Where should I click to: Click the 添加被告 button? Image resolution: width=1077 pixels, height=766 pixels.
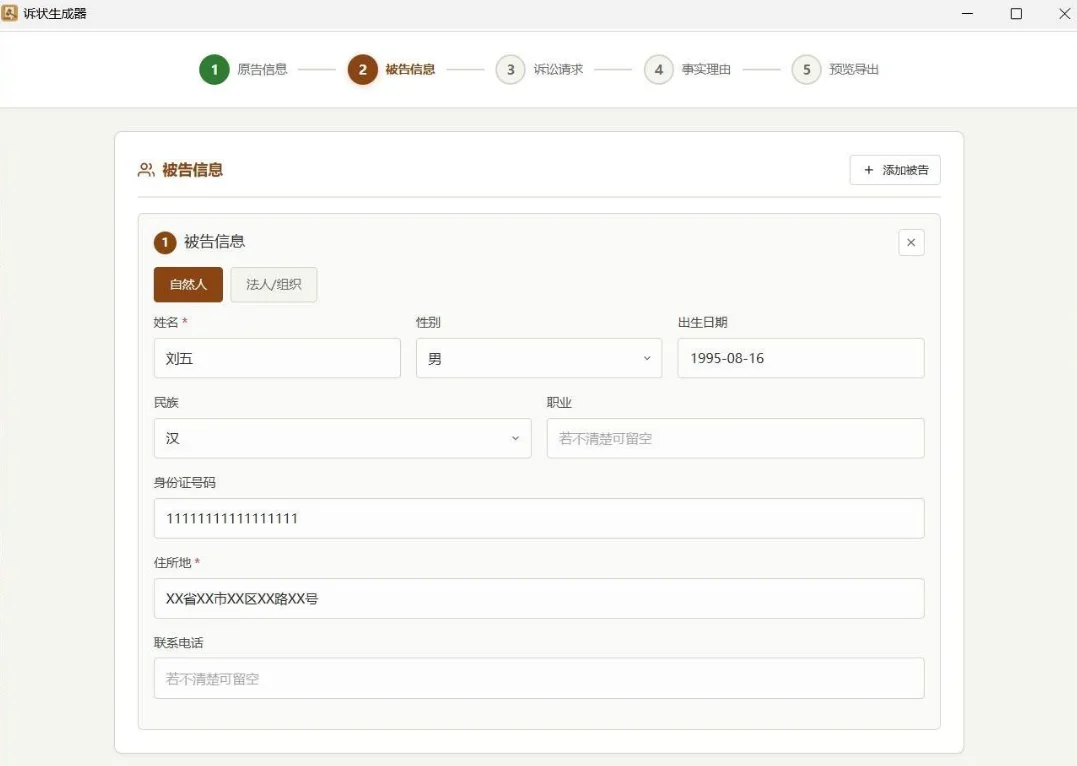tap(895, 170)
